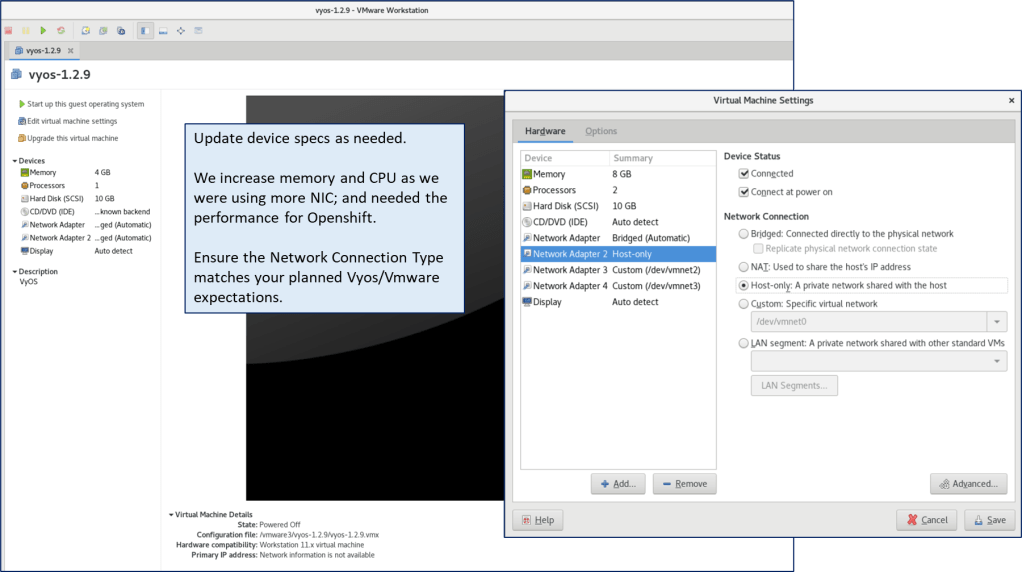Click the Advanced... button
The width and height of the screenshot is (1022, 572).
coord(968,484)
